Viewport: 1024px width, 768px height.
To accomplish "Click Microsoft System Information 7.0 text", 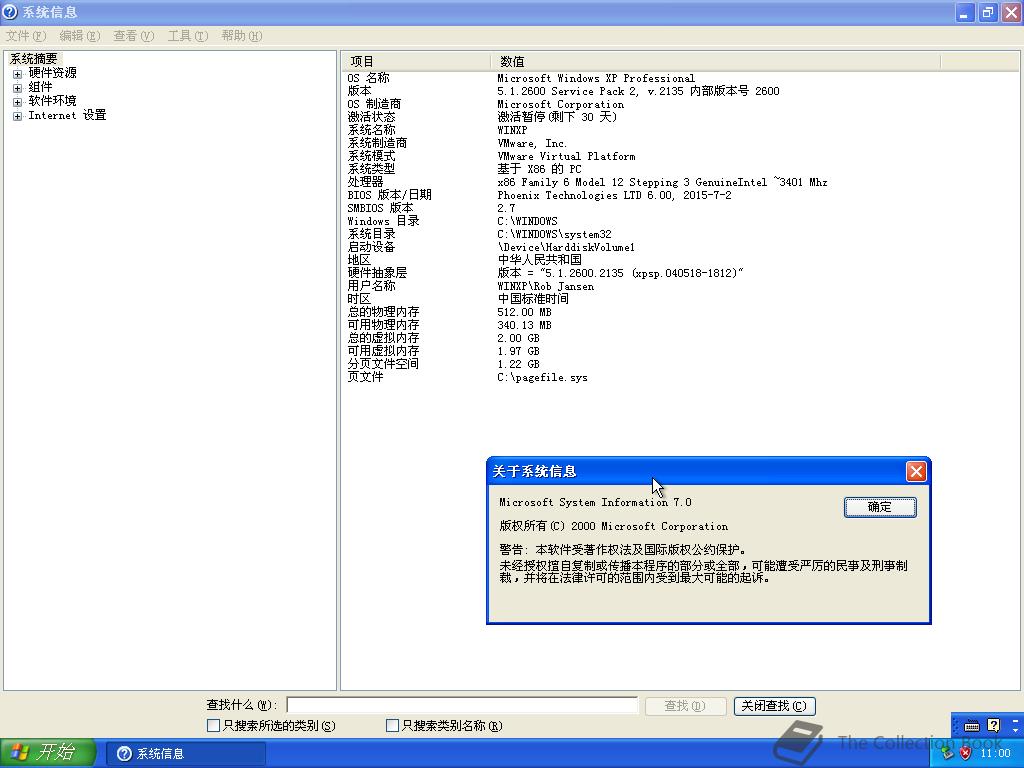I will pos(595,502).
